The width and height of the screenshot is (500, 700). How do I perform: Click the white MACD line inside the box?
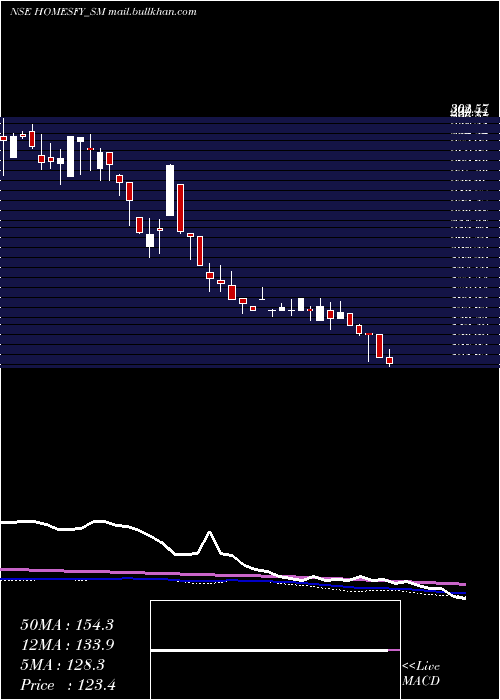point(269,651)
